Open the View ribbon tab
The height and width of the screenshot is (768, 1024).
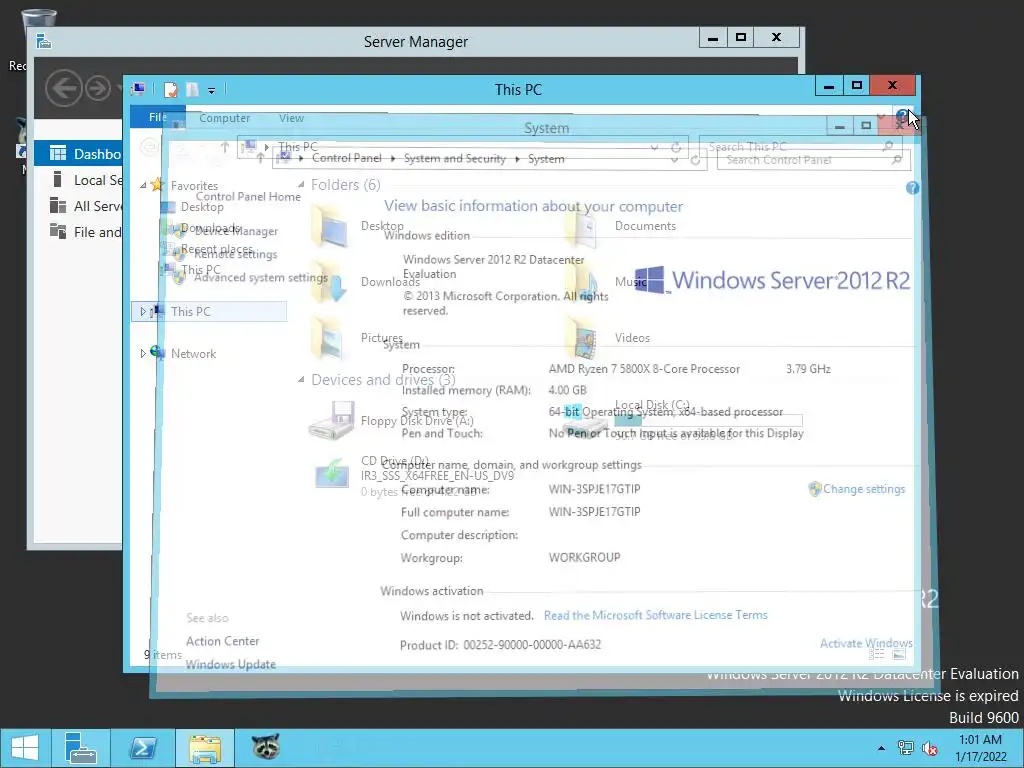(x=291, y=118)
